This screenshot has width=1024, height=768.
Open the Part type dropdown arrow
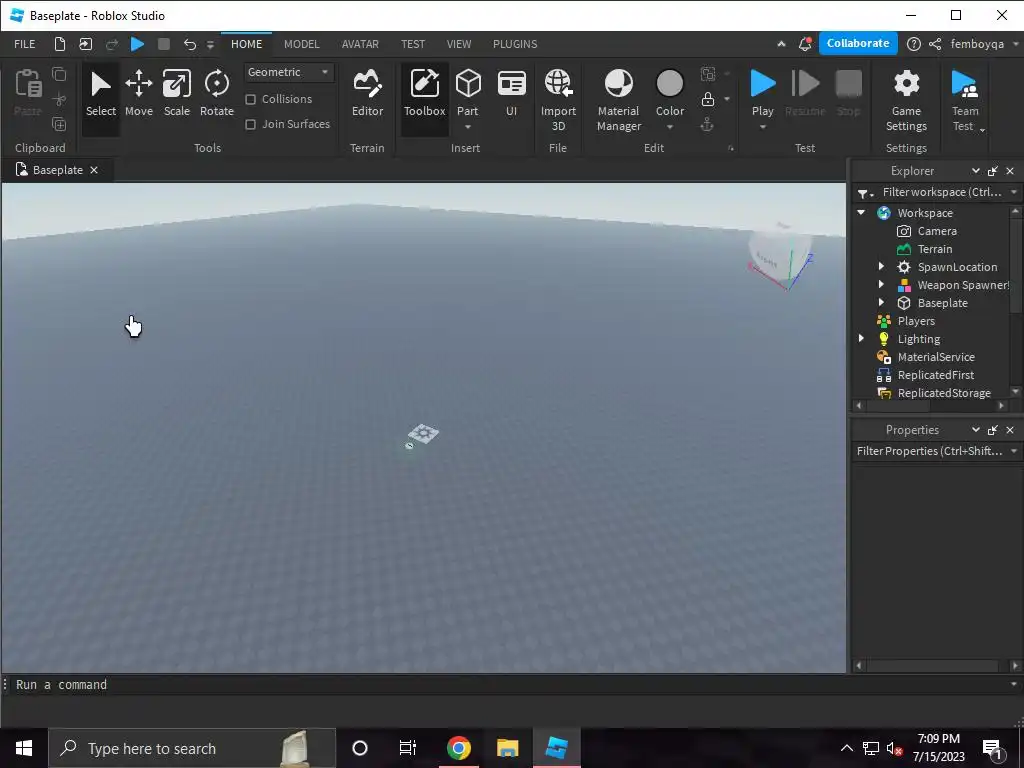tap(468, 127)
